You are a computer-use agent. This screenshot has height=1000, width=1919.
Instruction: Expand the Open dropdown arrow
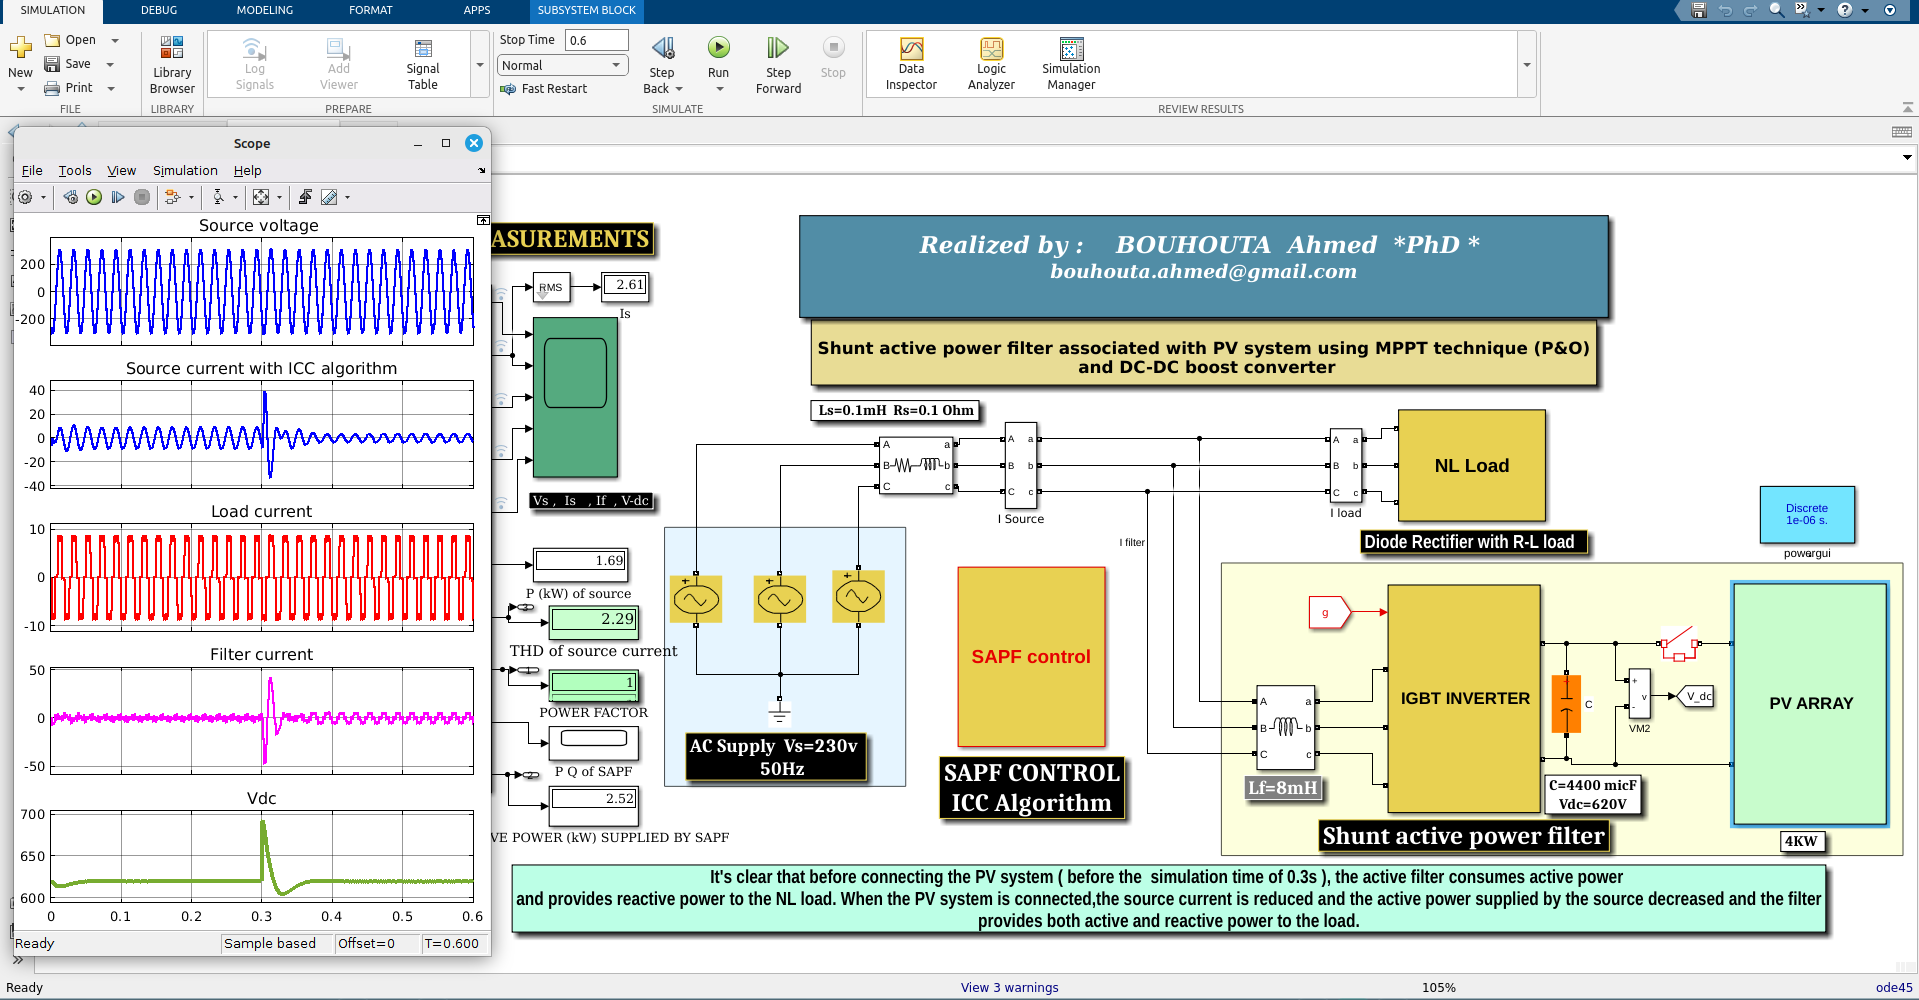point(115,40)
